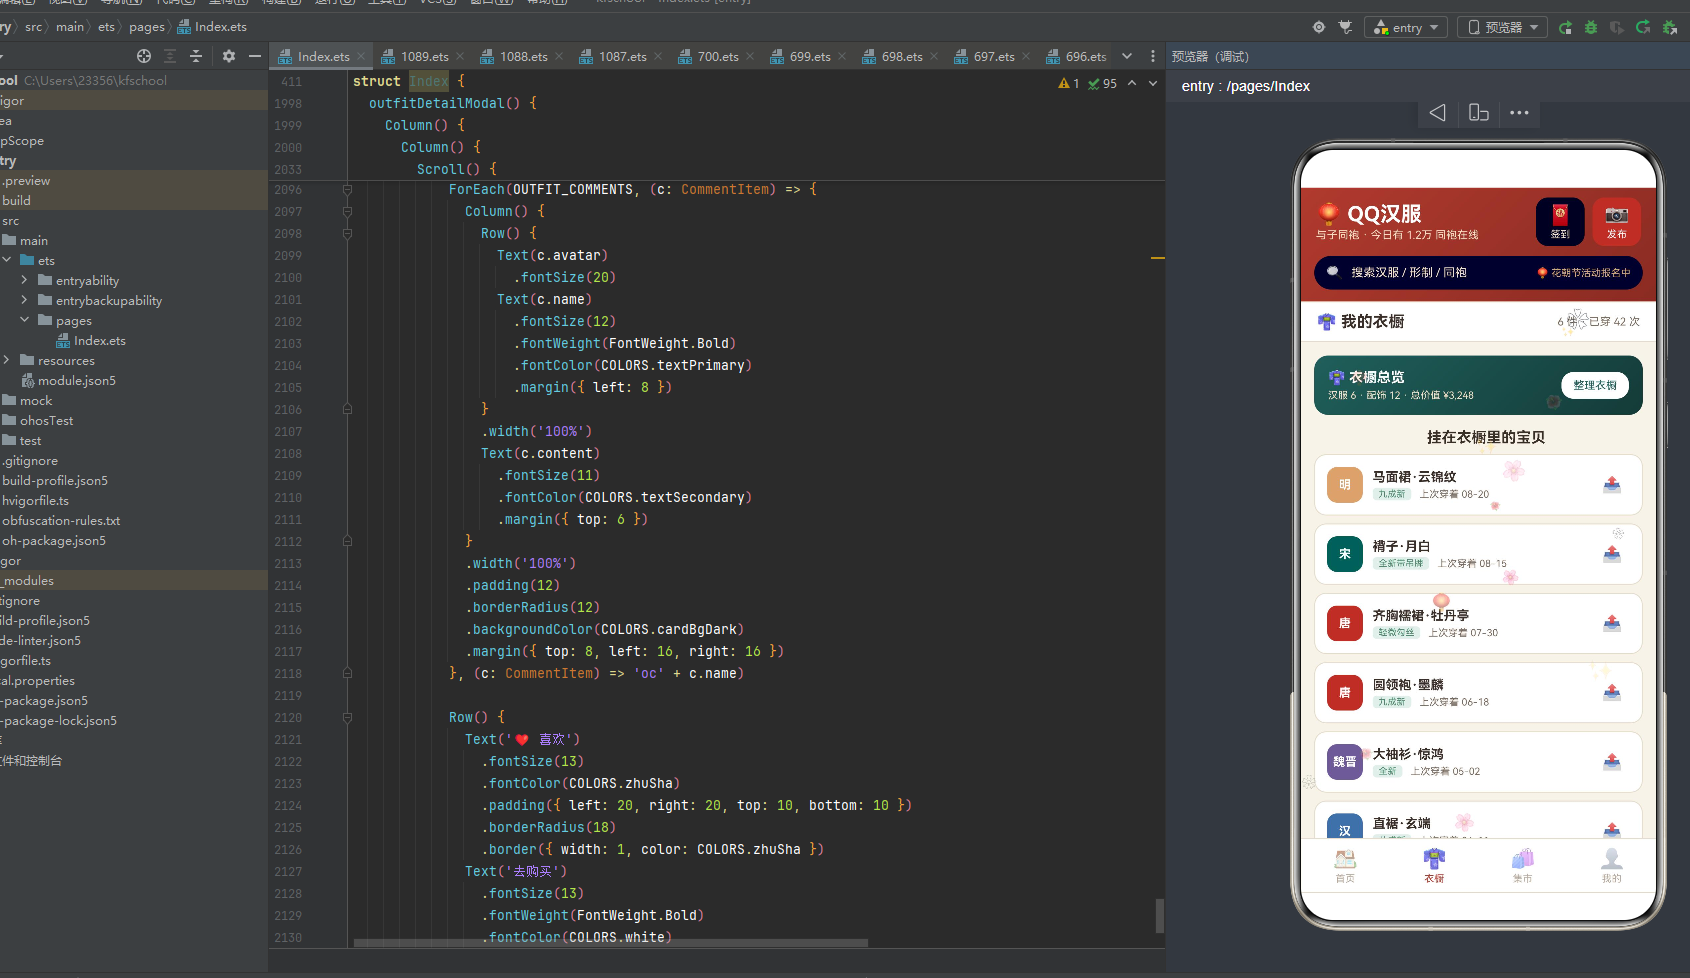
Task: Click the search box 搜索汉服 in preview
Action: 1478,272
